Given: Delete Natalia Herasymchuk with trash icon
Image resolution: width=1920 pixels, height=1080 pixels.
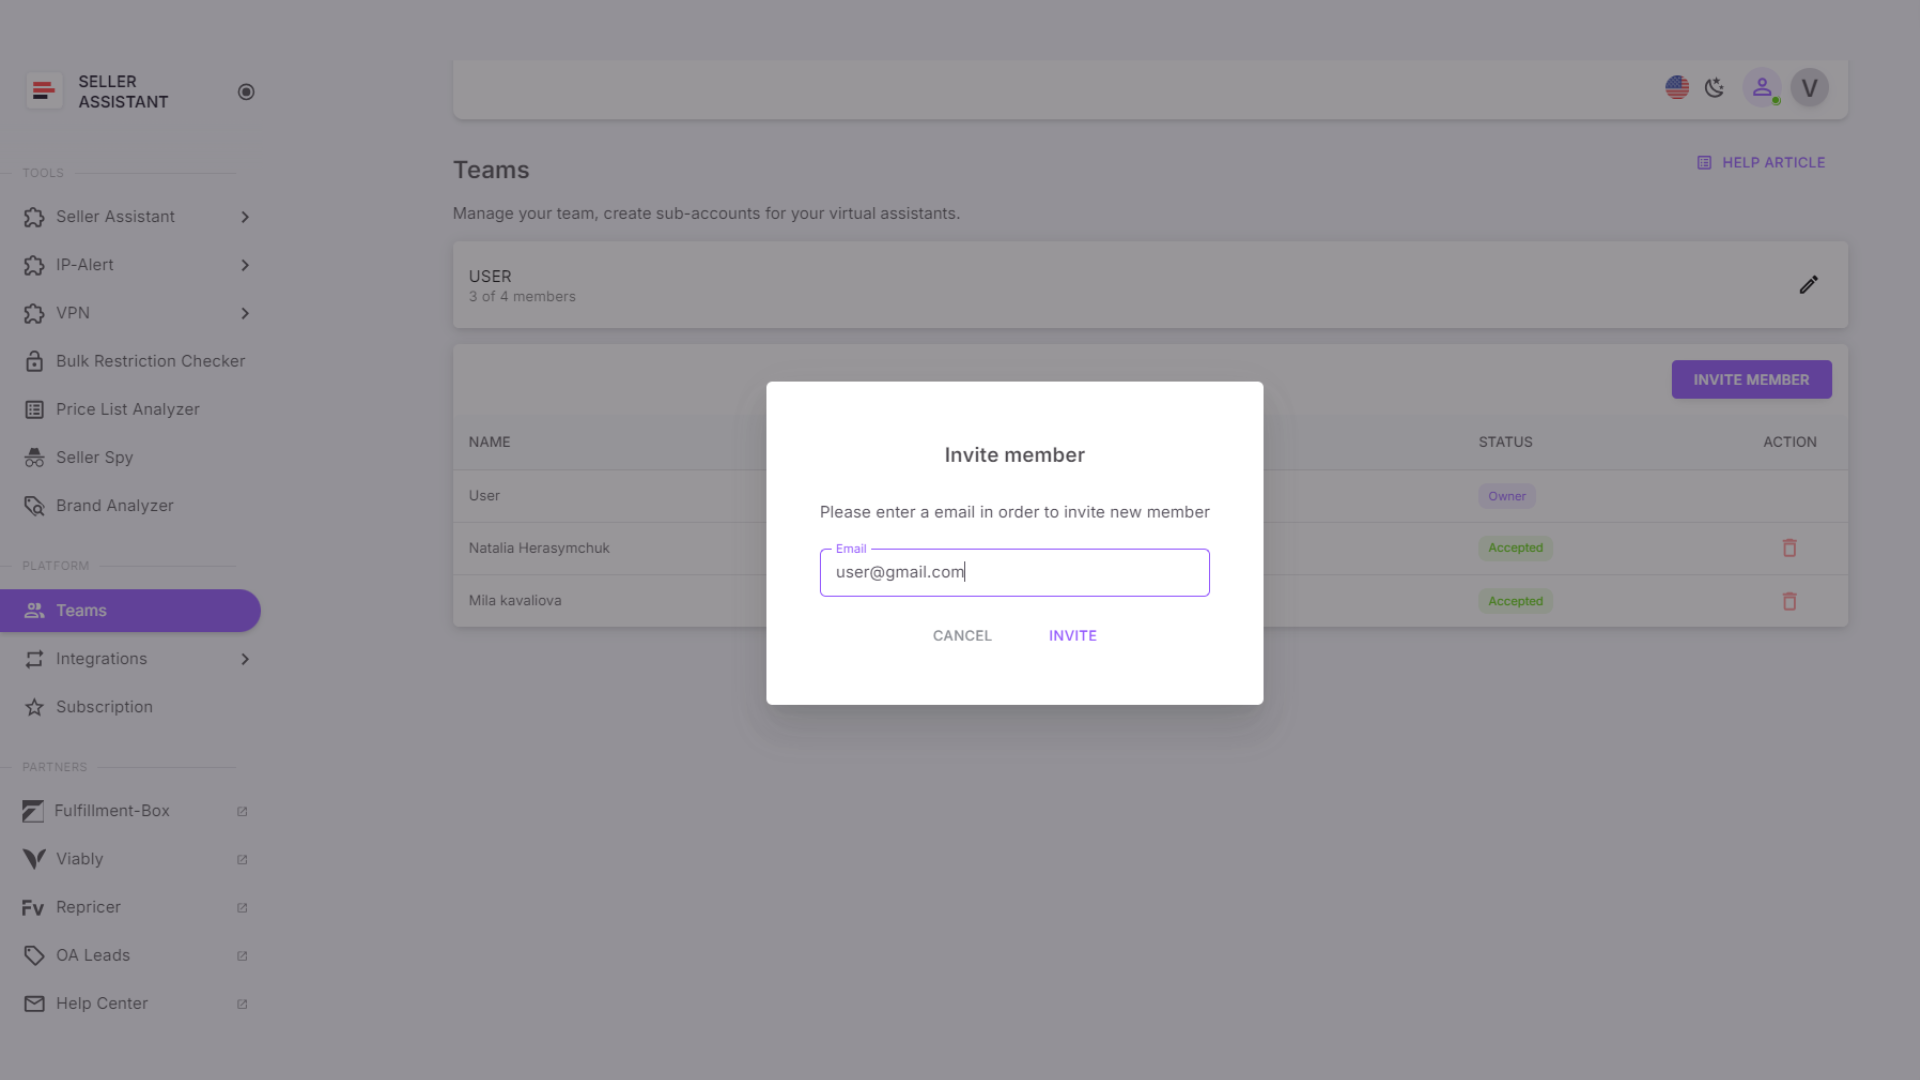Looking at the screenshot, I should click(1789, 548).
